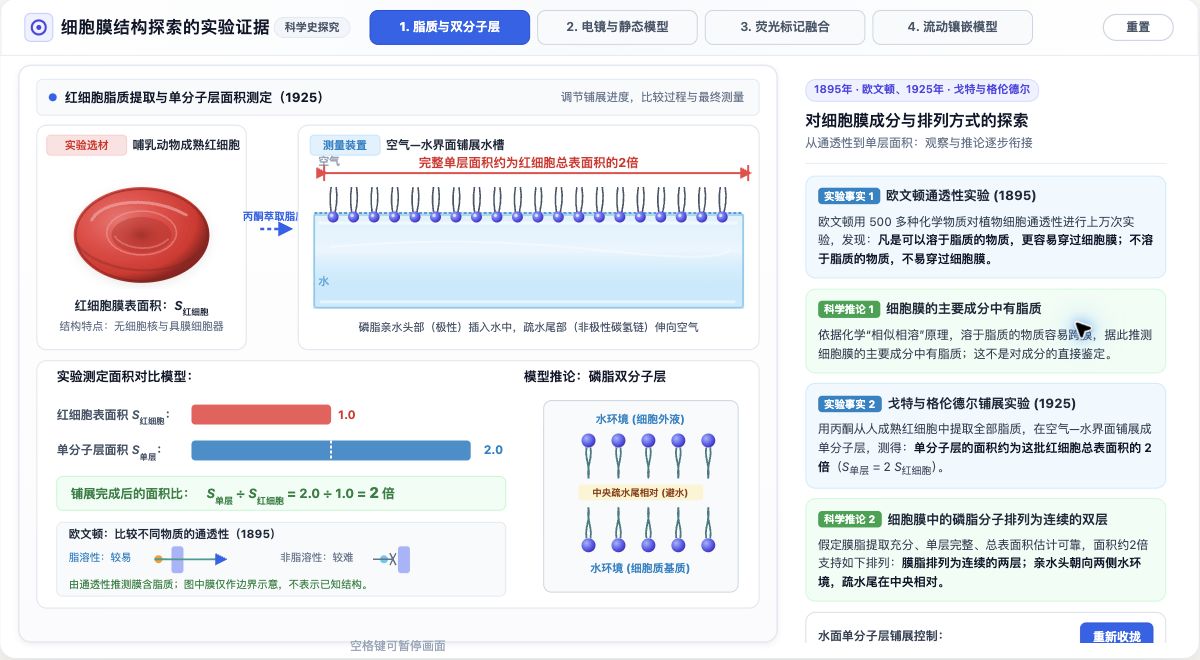This screenshot has width=1200, height=660.
Task: Click the 实验事实 1 badge
Action: (849, 196)
